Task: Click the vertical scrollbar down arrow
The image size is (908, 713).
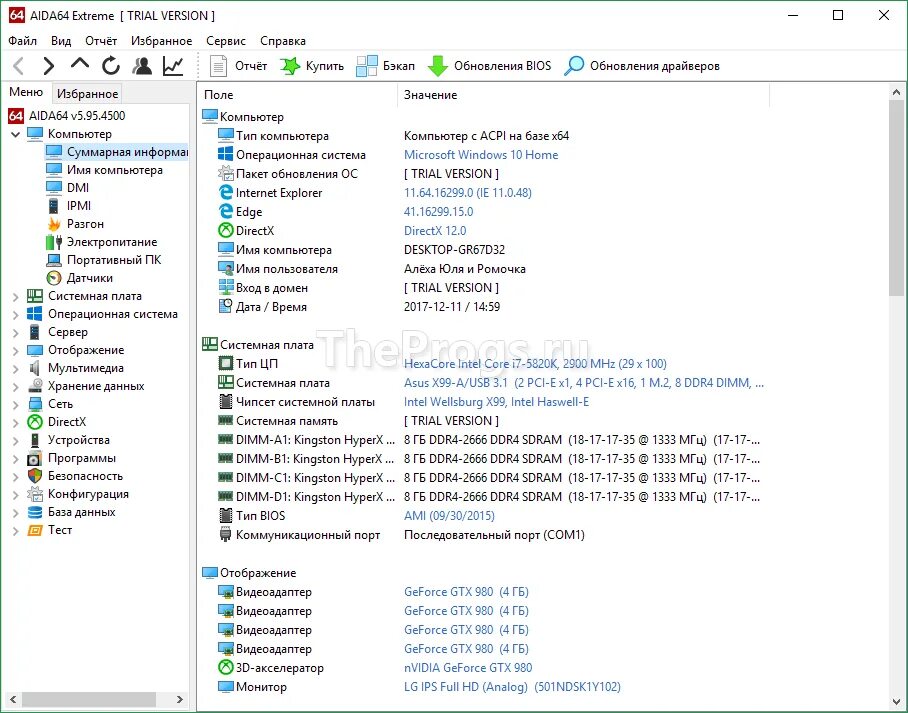Action: [896, 703]
